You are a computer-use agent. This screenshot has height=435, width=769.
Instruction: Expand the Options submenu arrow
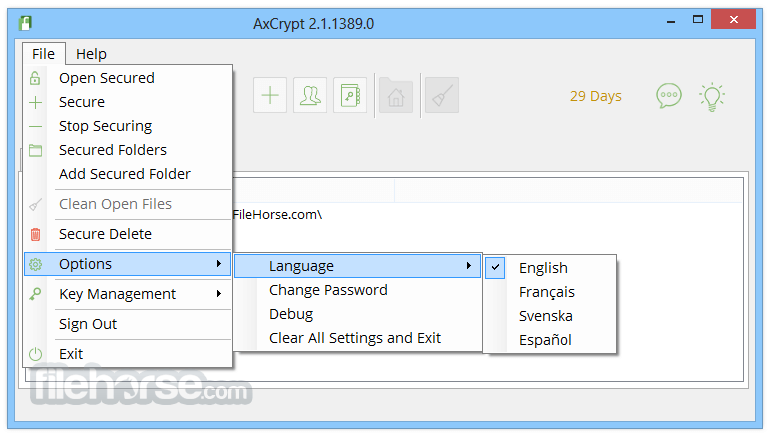point(219,264)
